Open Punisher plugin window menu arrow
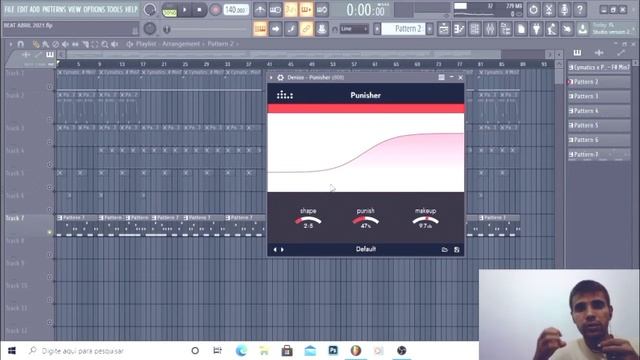Image resolution: width=640 pixels, height=360 pixels. (271, 78)
